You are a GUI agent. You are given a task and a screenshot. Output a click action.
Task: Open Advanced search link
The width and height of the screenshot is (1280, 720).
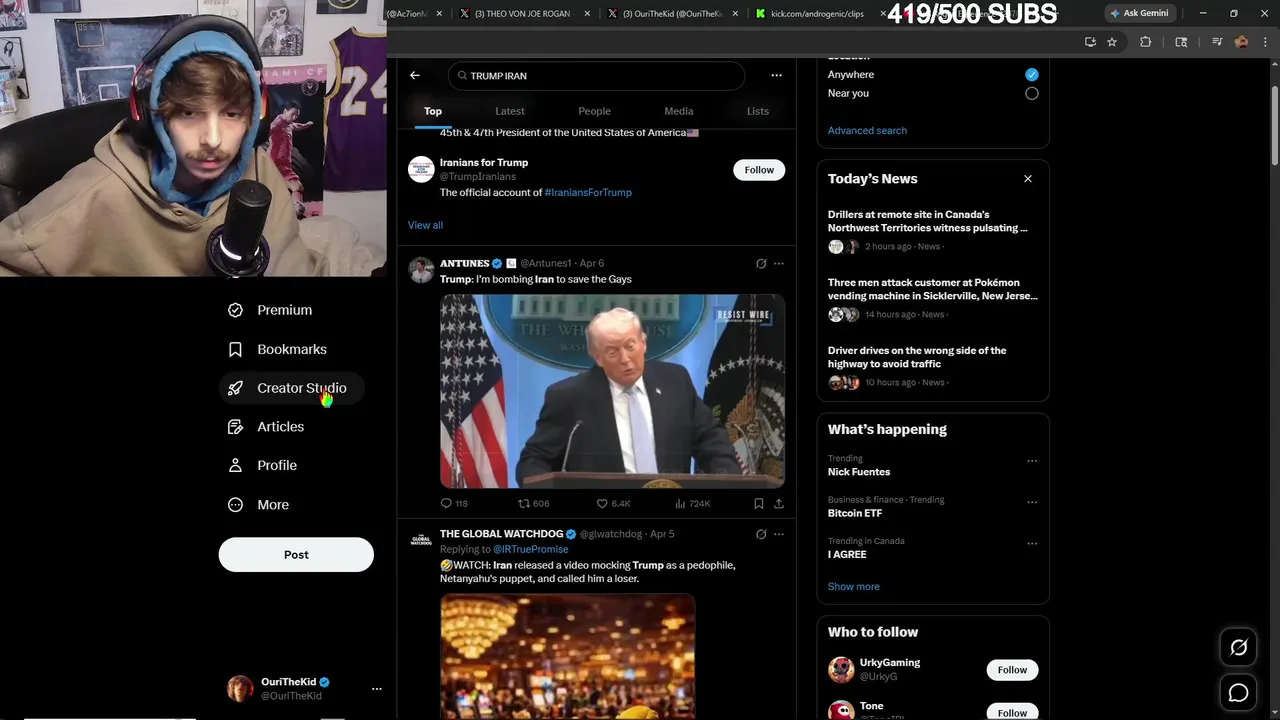pyautogui.click(x=867, y=131)
